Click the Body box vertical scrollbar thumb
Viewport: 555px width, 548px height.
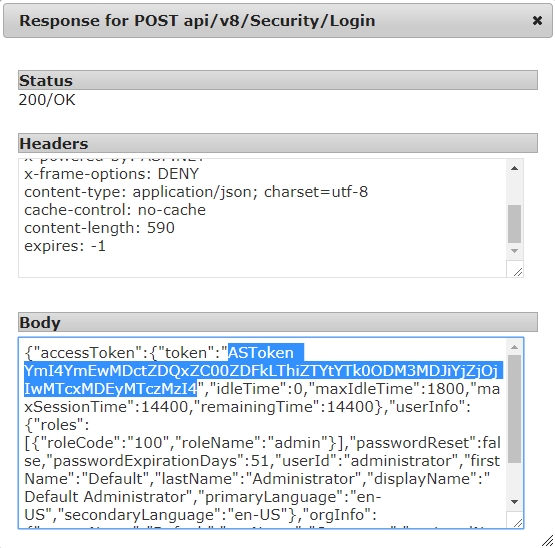click(x=514, y=409)
